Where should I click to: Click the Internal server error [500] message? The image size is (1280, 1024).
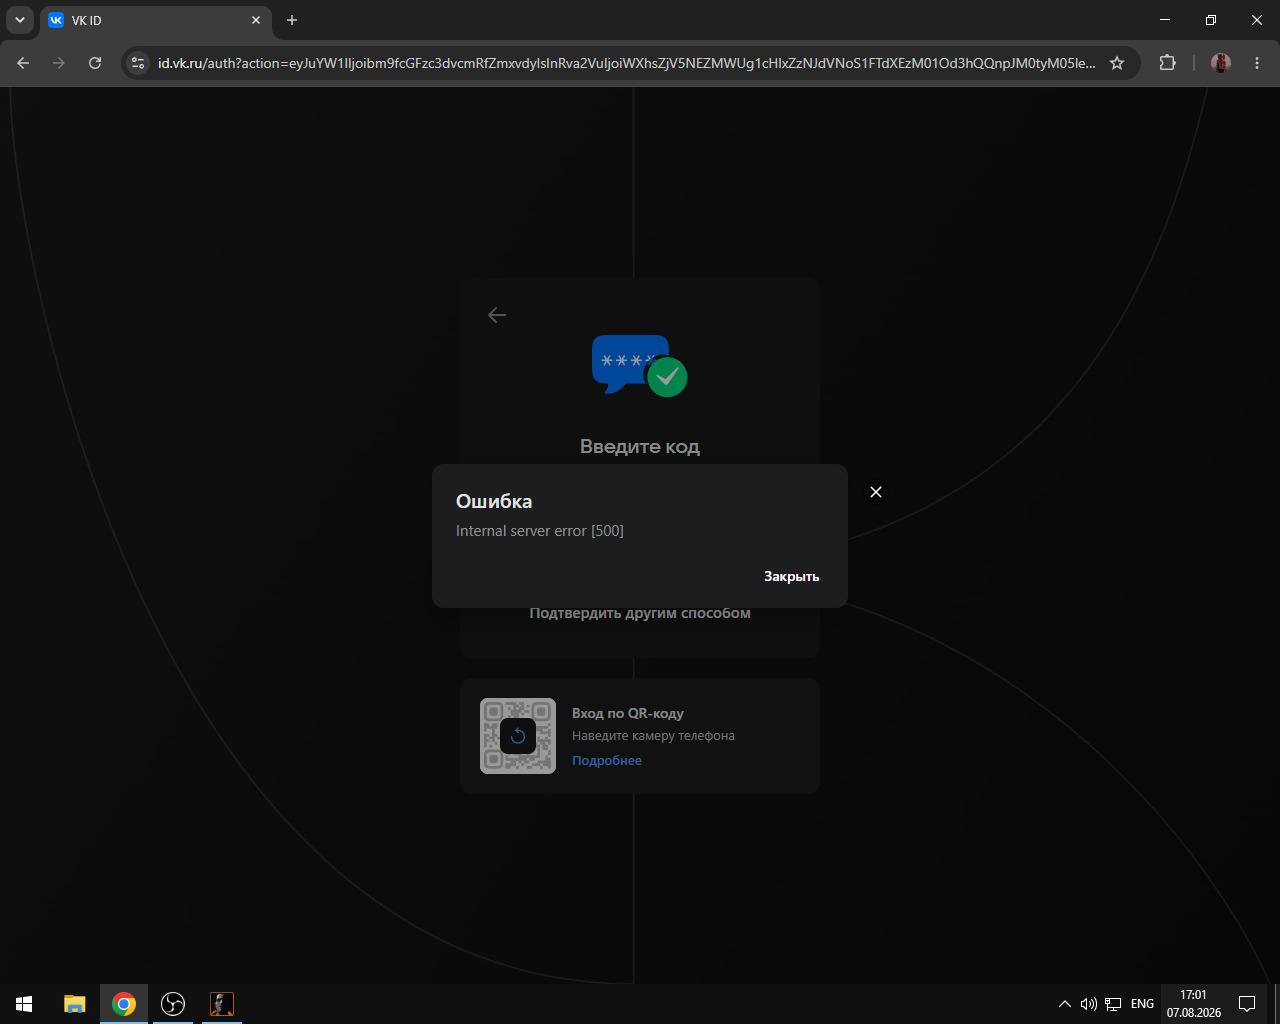(x=540, y=531)
